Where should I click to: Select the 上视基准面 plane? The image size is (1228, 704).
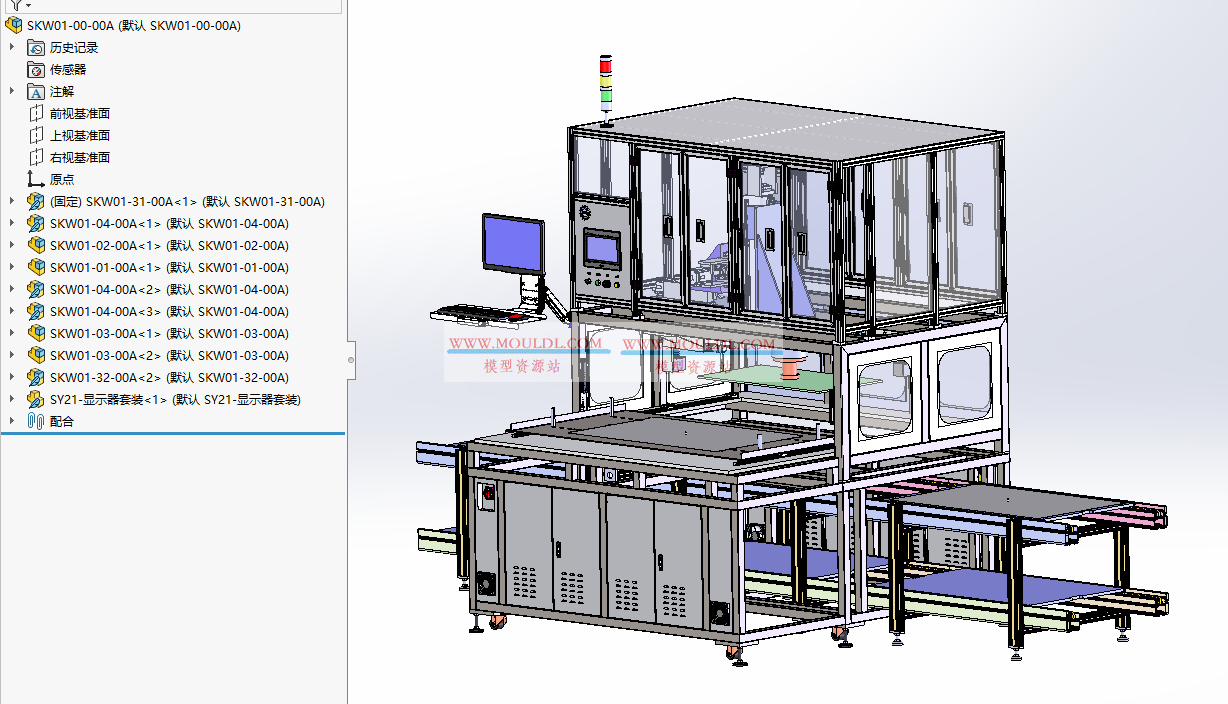pyautogui.click(x=80, y=135)
